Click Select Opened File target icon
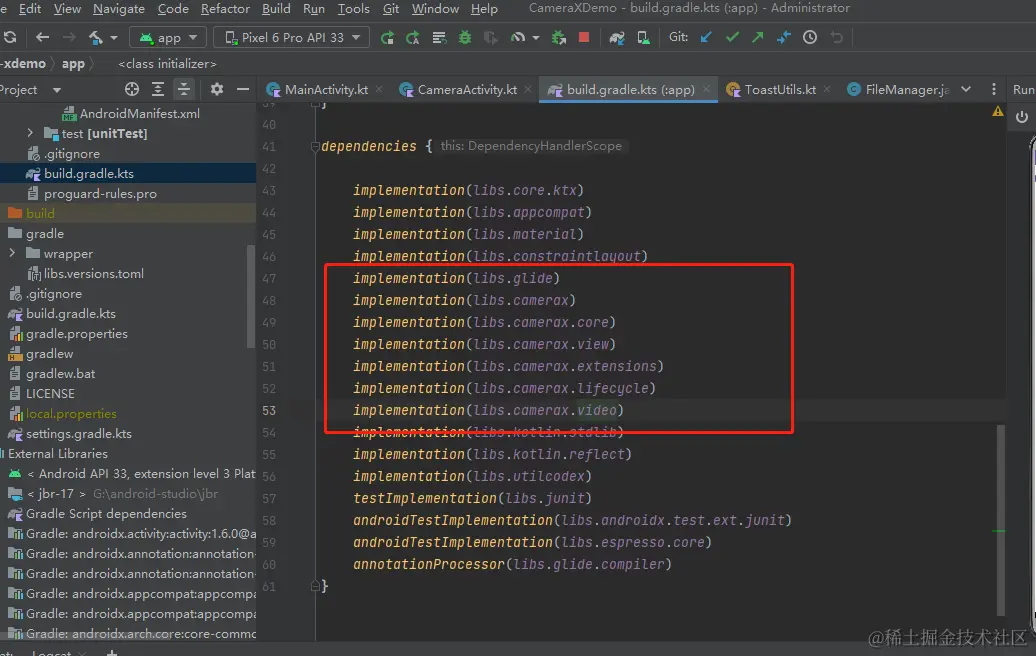This screenshot has width=1036, height=656. pos(131,89)
